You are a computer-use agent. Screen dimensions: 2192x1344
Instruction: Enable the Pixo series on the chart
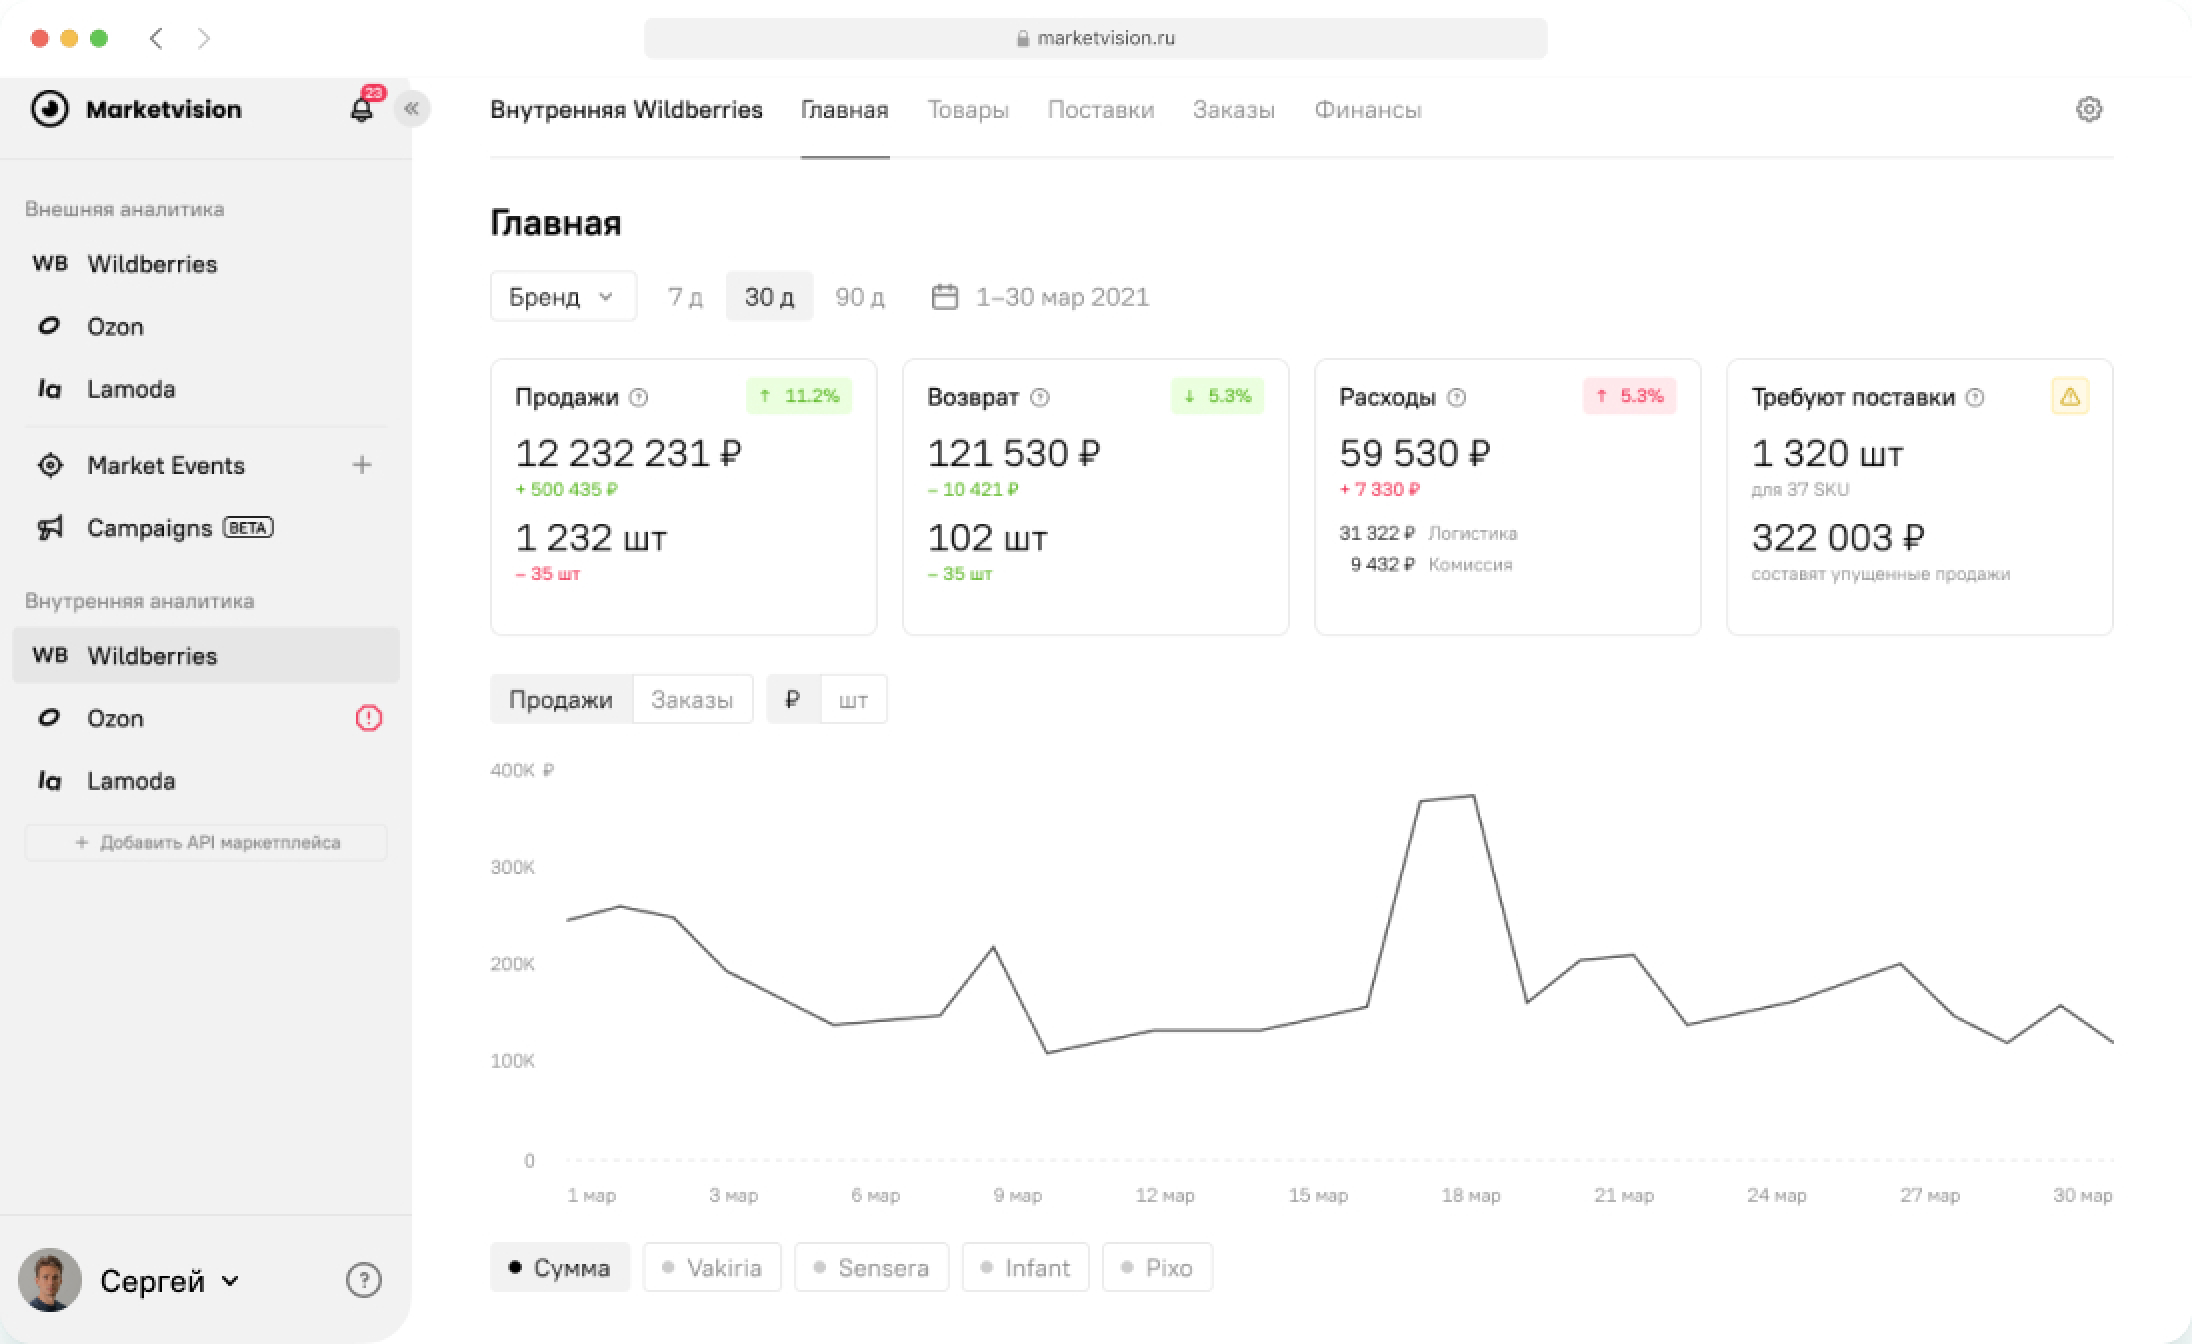click(1157, 1267)
